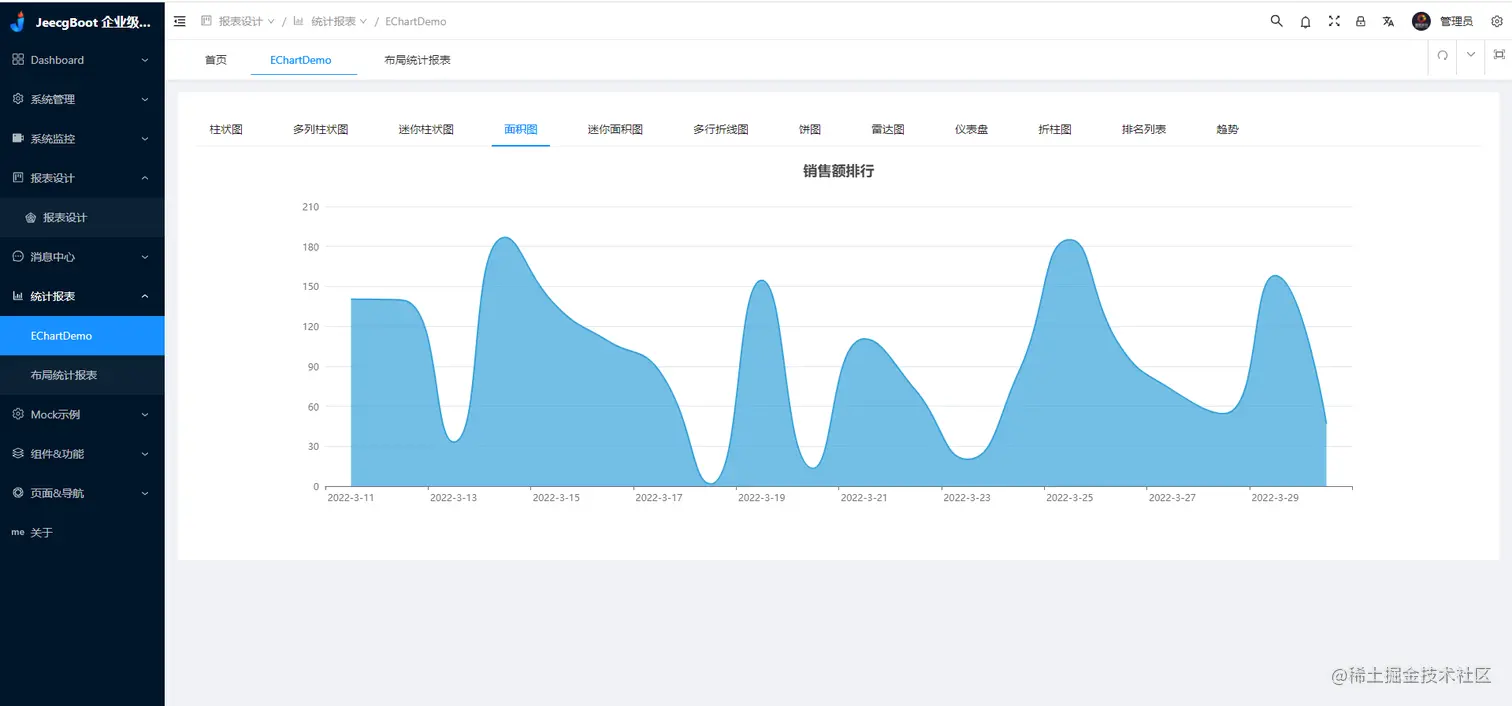Open the settings gear in header
The image size is (1512, 706).
click(x=1496, y=21)
